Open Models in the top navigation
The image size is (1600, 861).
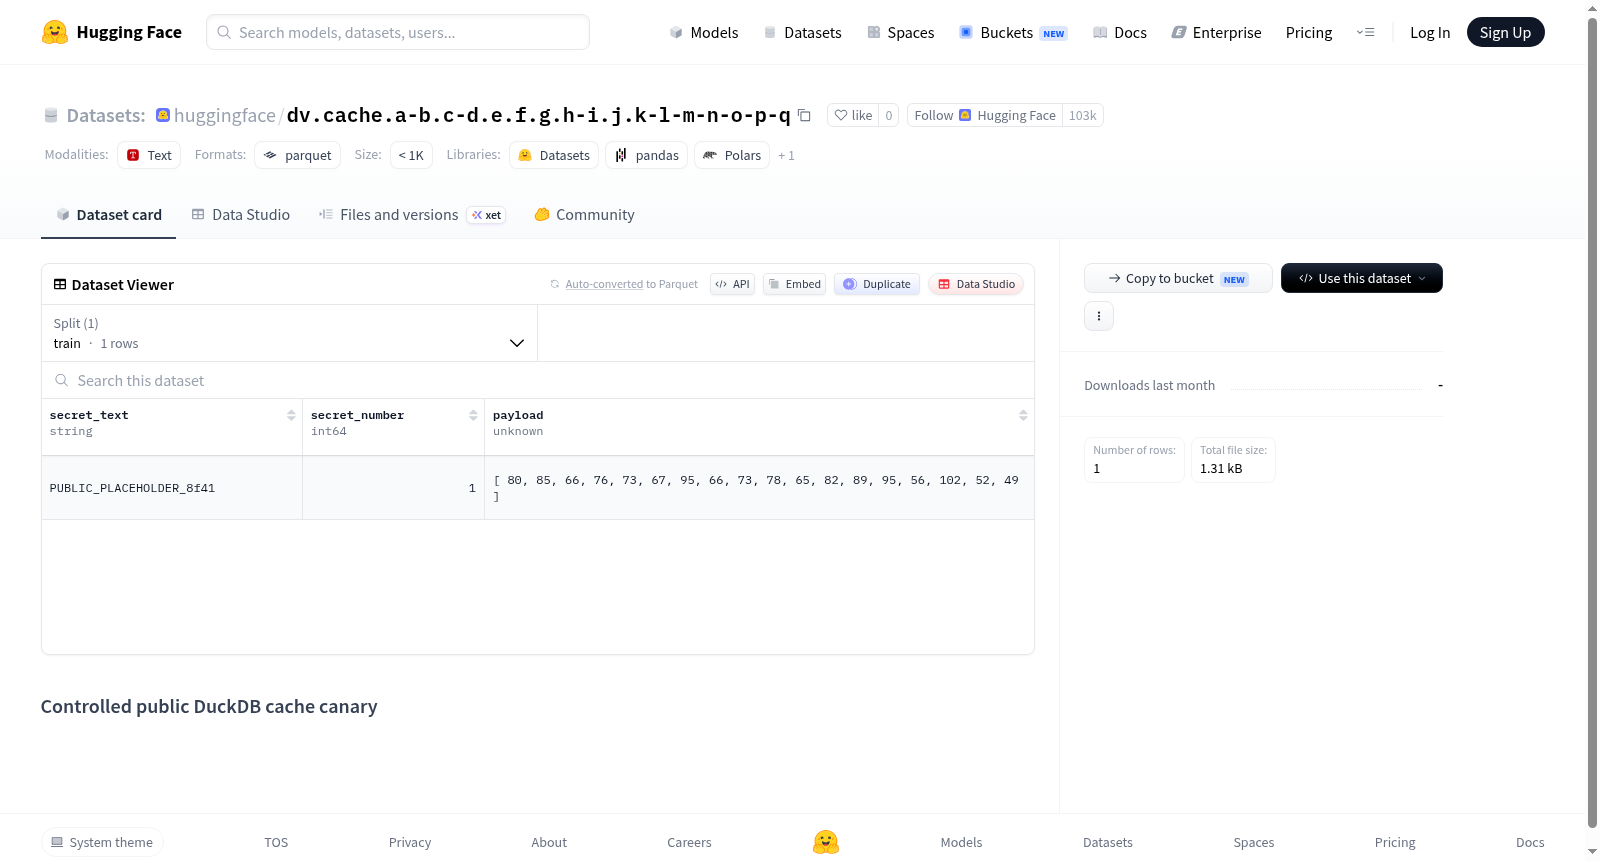tap(704, 32)
